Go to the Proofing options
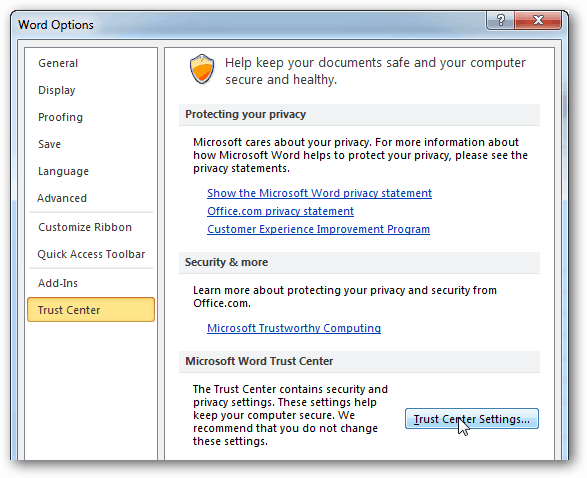 pyautogui.click(x=60, y=117)
